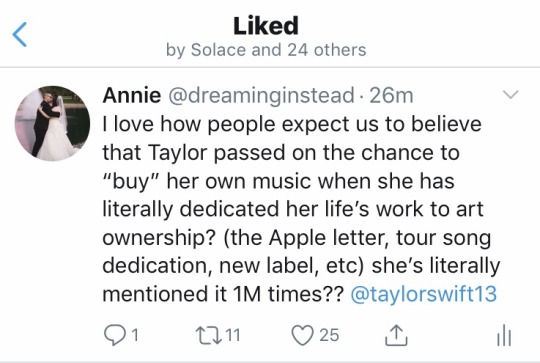Screen dimensions: 540x363
Task: Click 'by Solace and 24 others' subtitle
Action: [266, 50]
